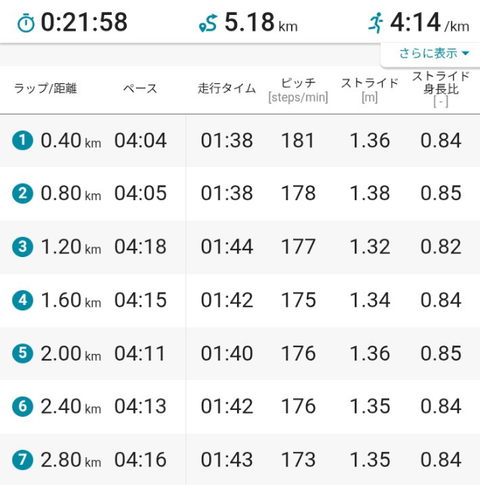Screen dimensions: 480x485
Task: Click the ピッチ steps/min column header
Action: (298, 90)
